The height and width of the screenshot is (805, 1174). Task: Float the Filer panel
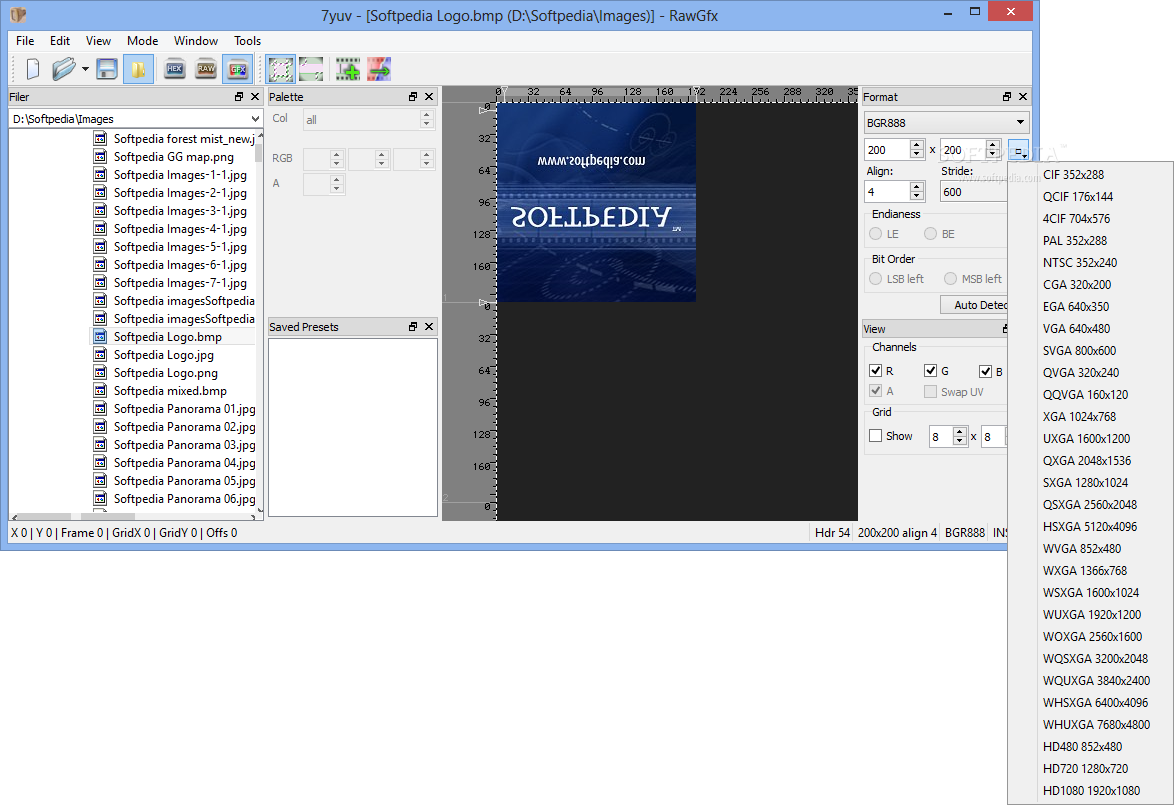tap(239, 97)
